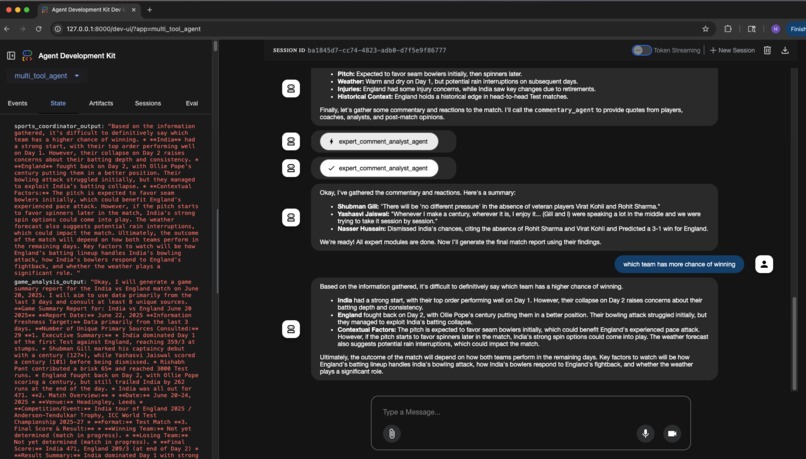Click the 'Shubman Gill' quote line
This screenshot has width=806, height=459.
(499, 206)
